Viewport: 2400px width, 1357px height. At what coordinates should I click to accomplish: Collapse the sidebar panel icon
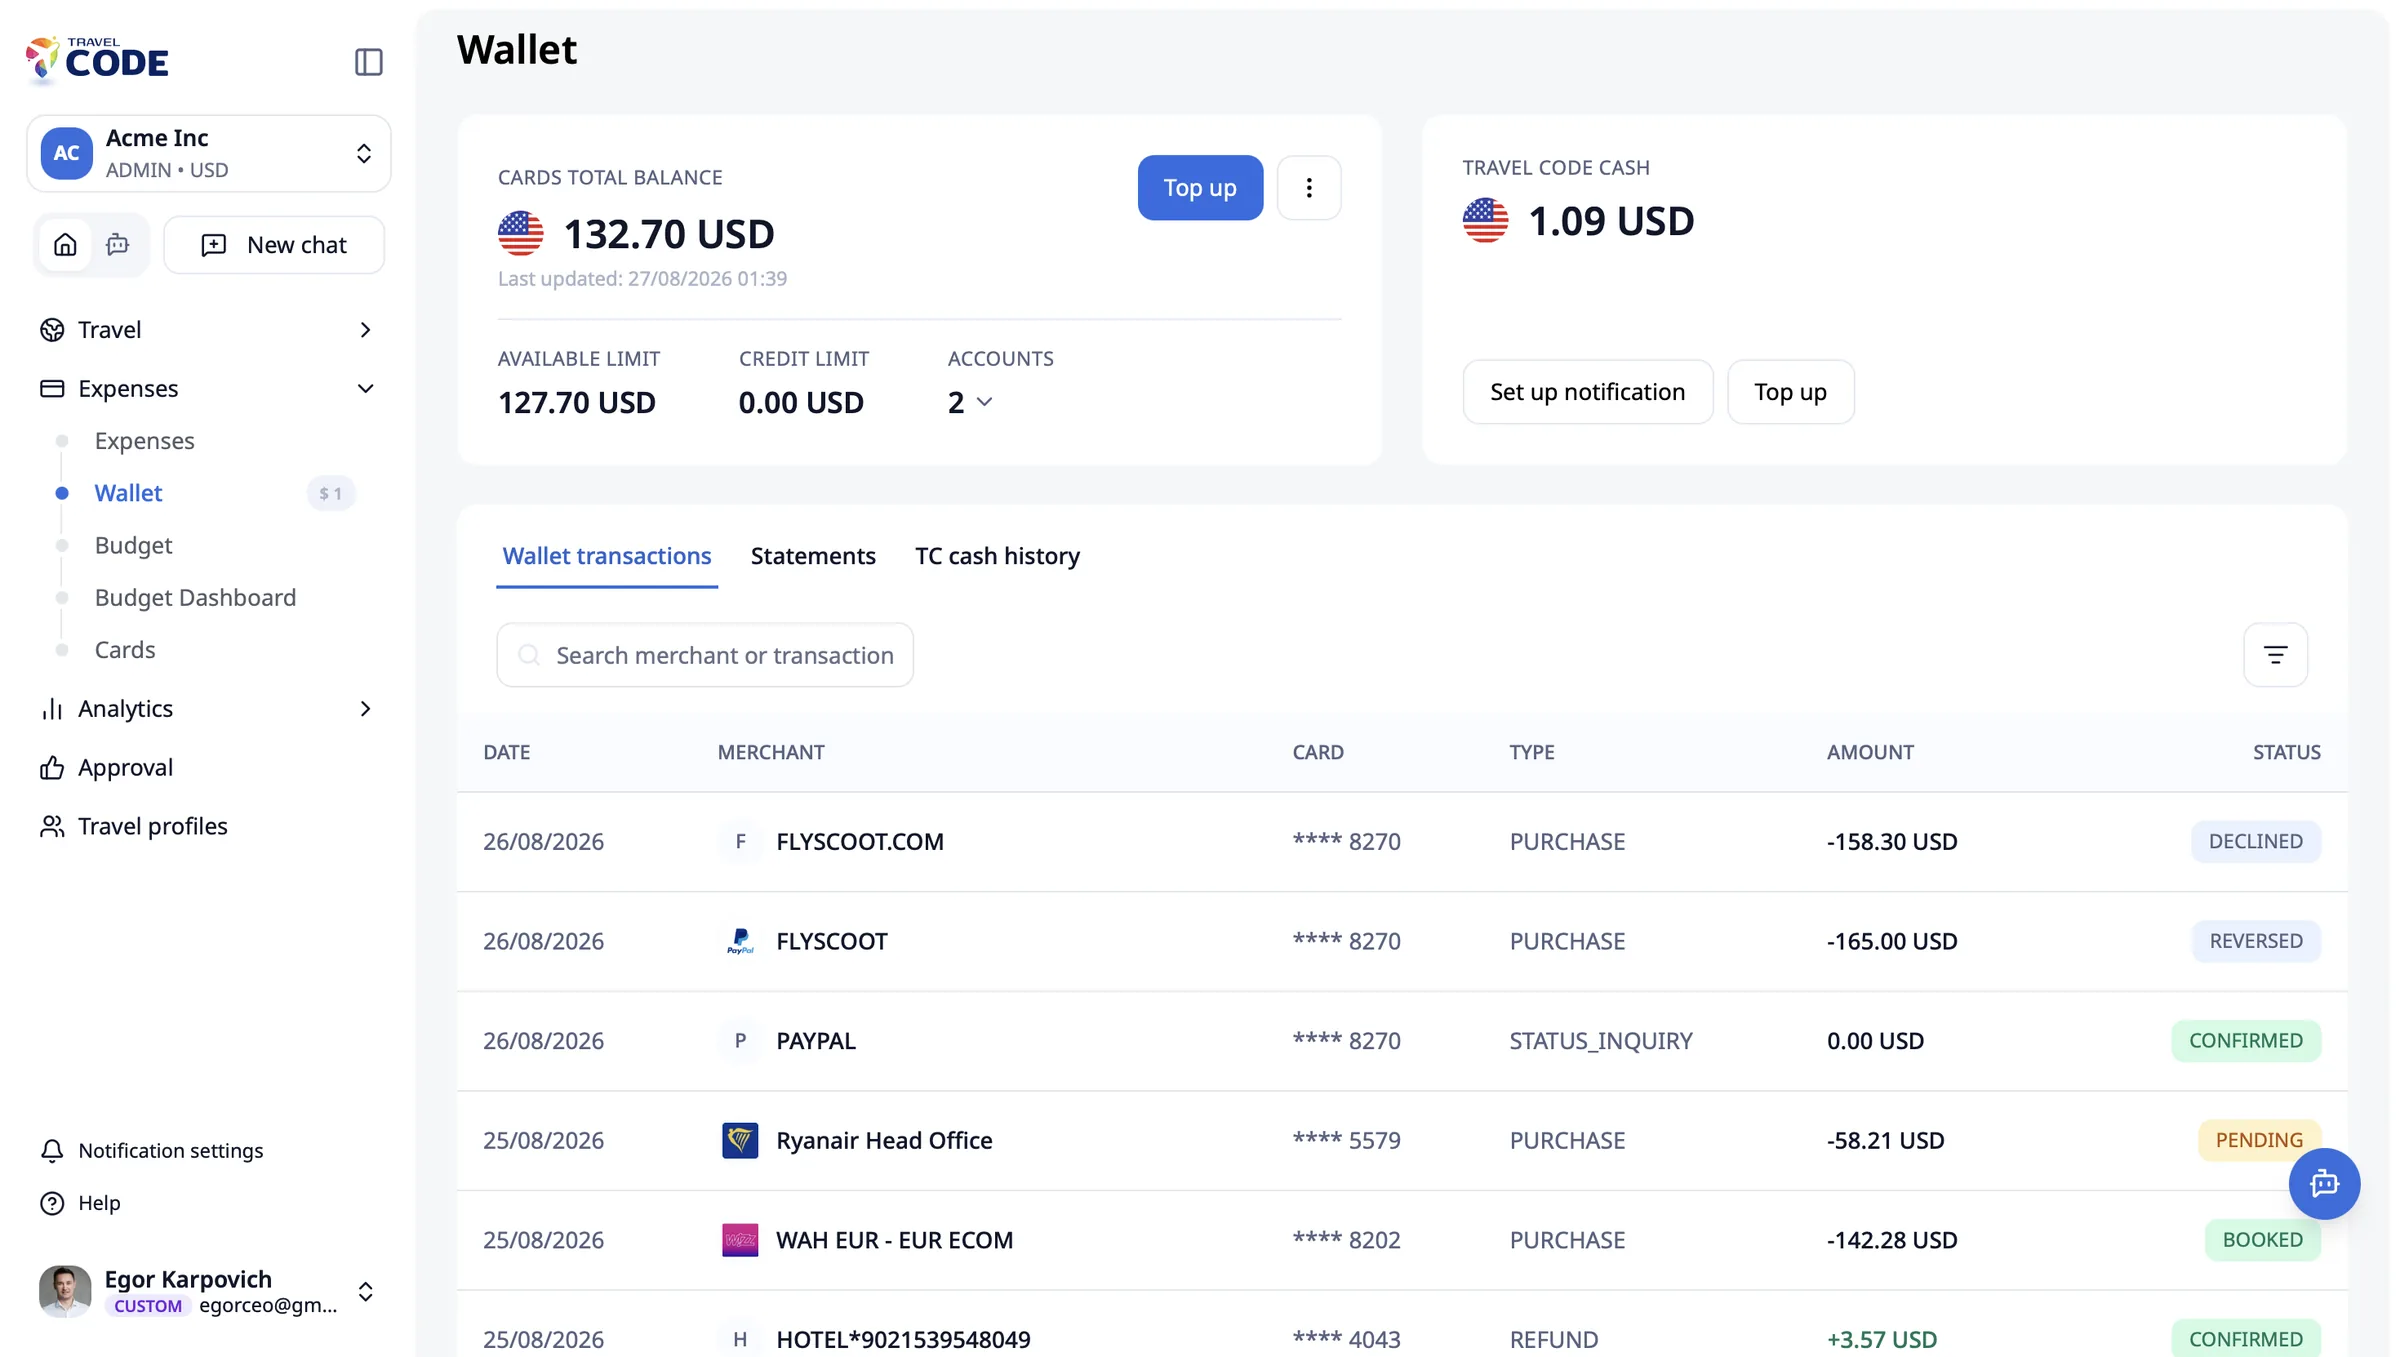[x=368, y=62]
